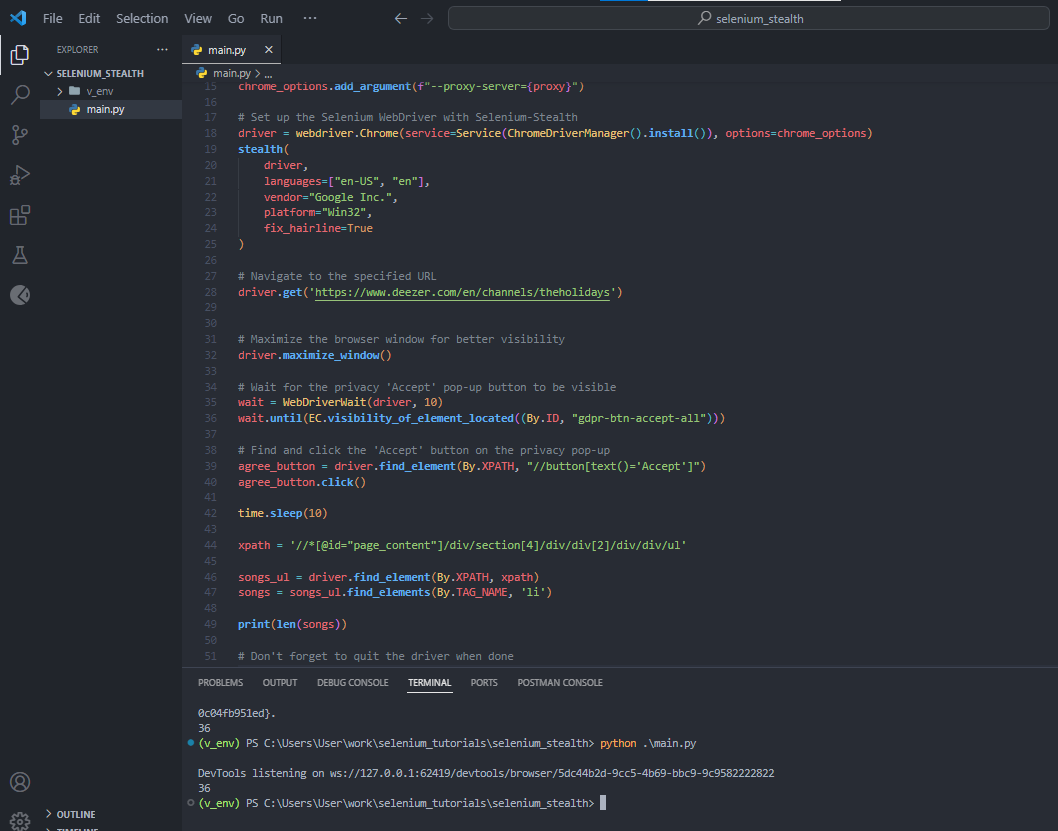Click the xpath assignment on line 44
1058x831 pixels.
(x=462, y=545)
